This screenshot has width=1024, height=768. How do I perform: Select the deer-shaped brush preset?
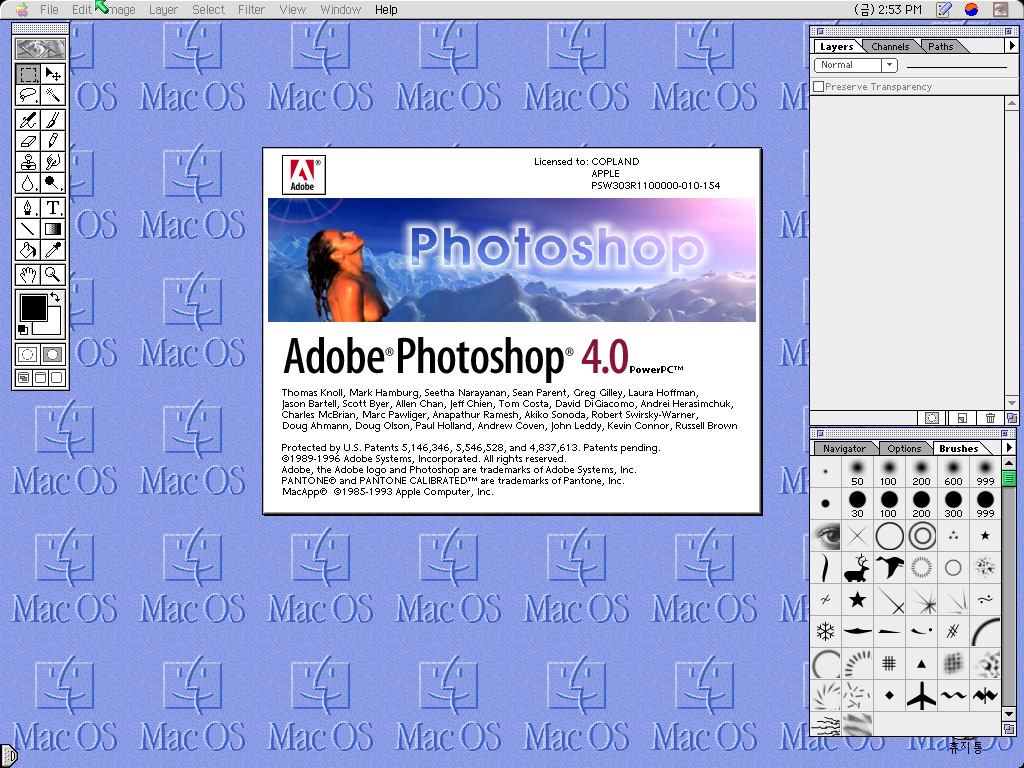(x=856, y=569)
